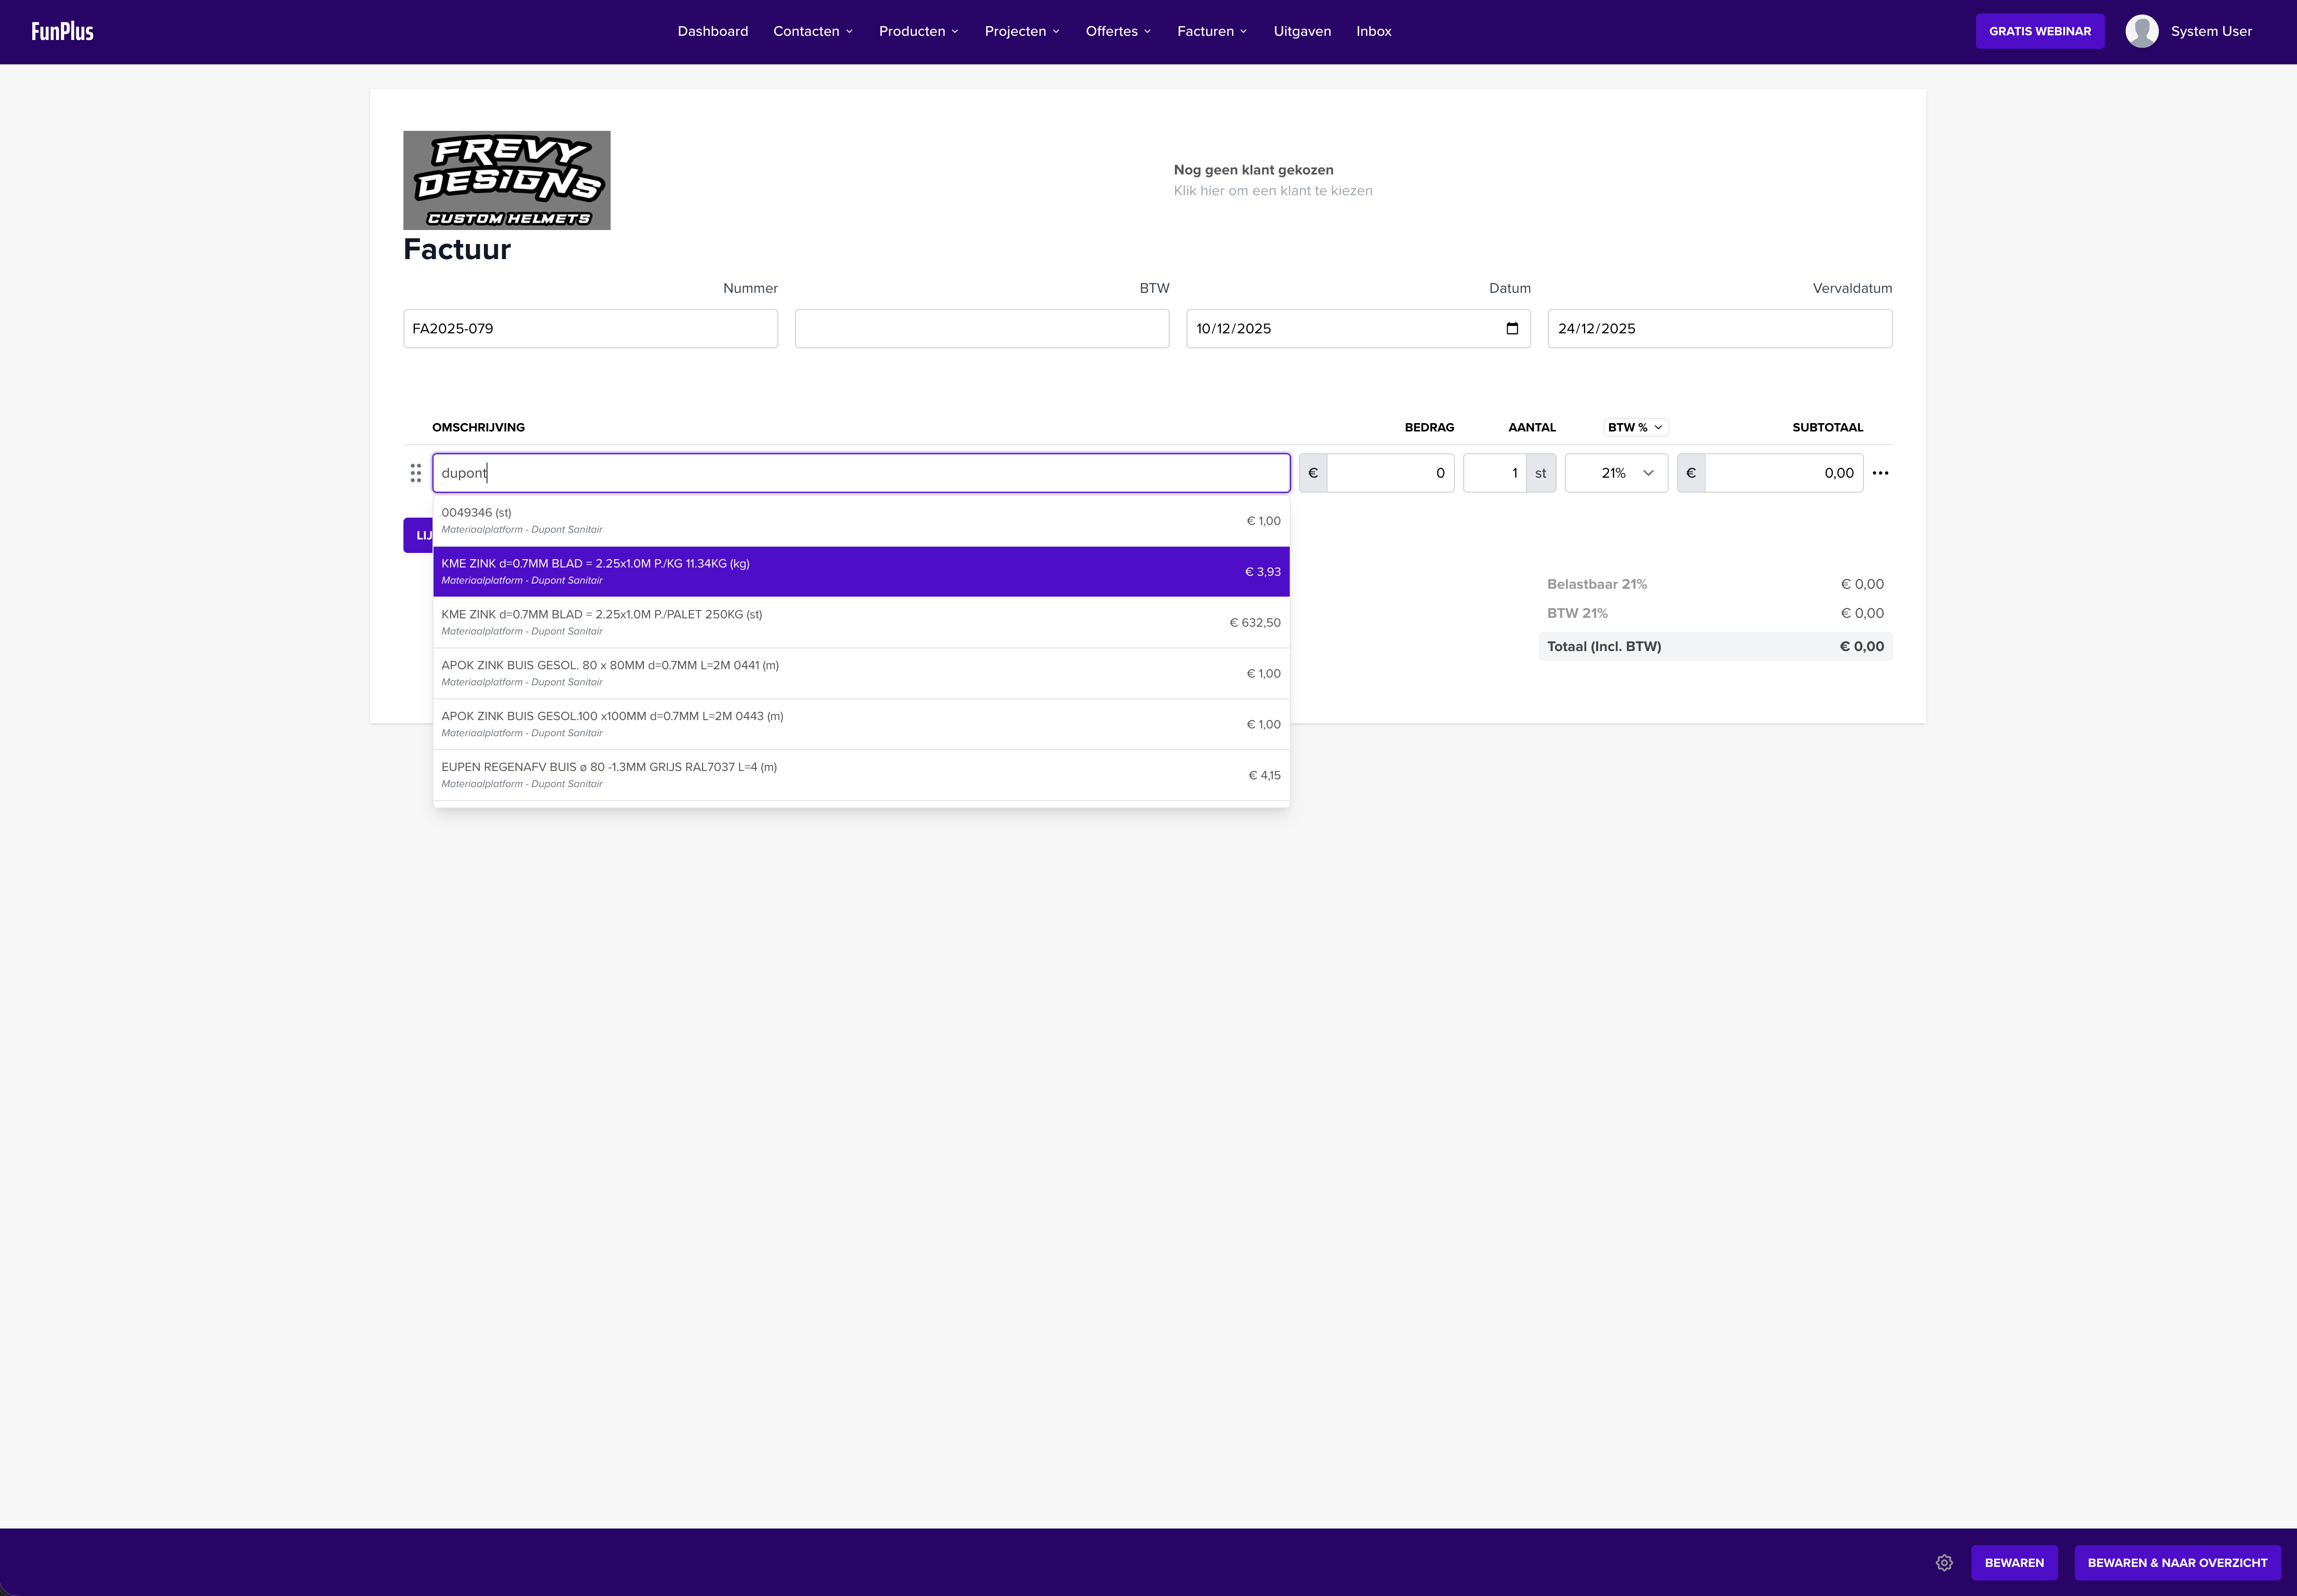
Task: Click the Frevy Designs company logo
Action: [506, 180]
